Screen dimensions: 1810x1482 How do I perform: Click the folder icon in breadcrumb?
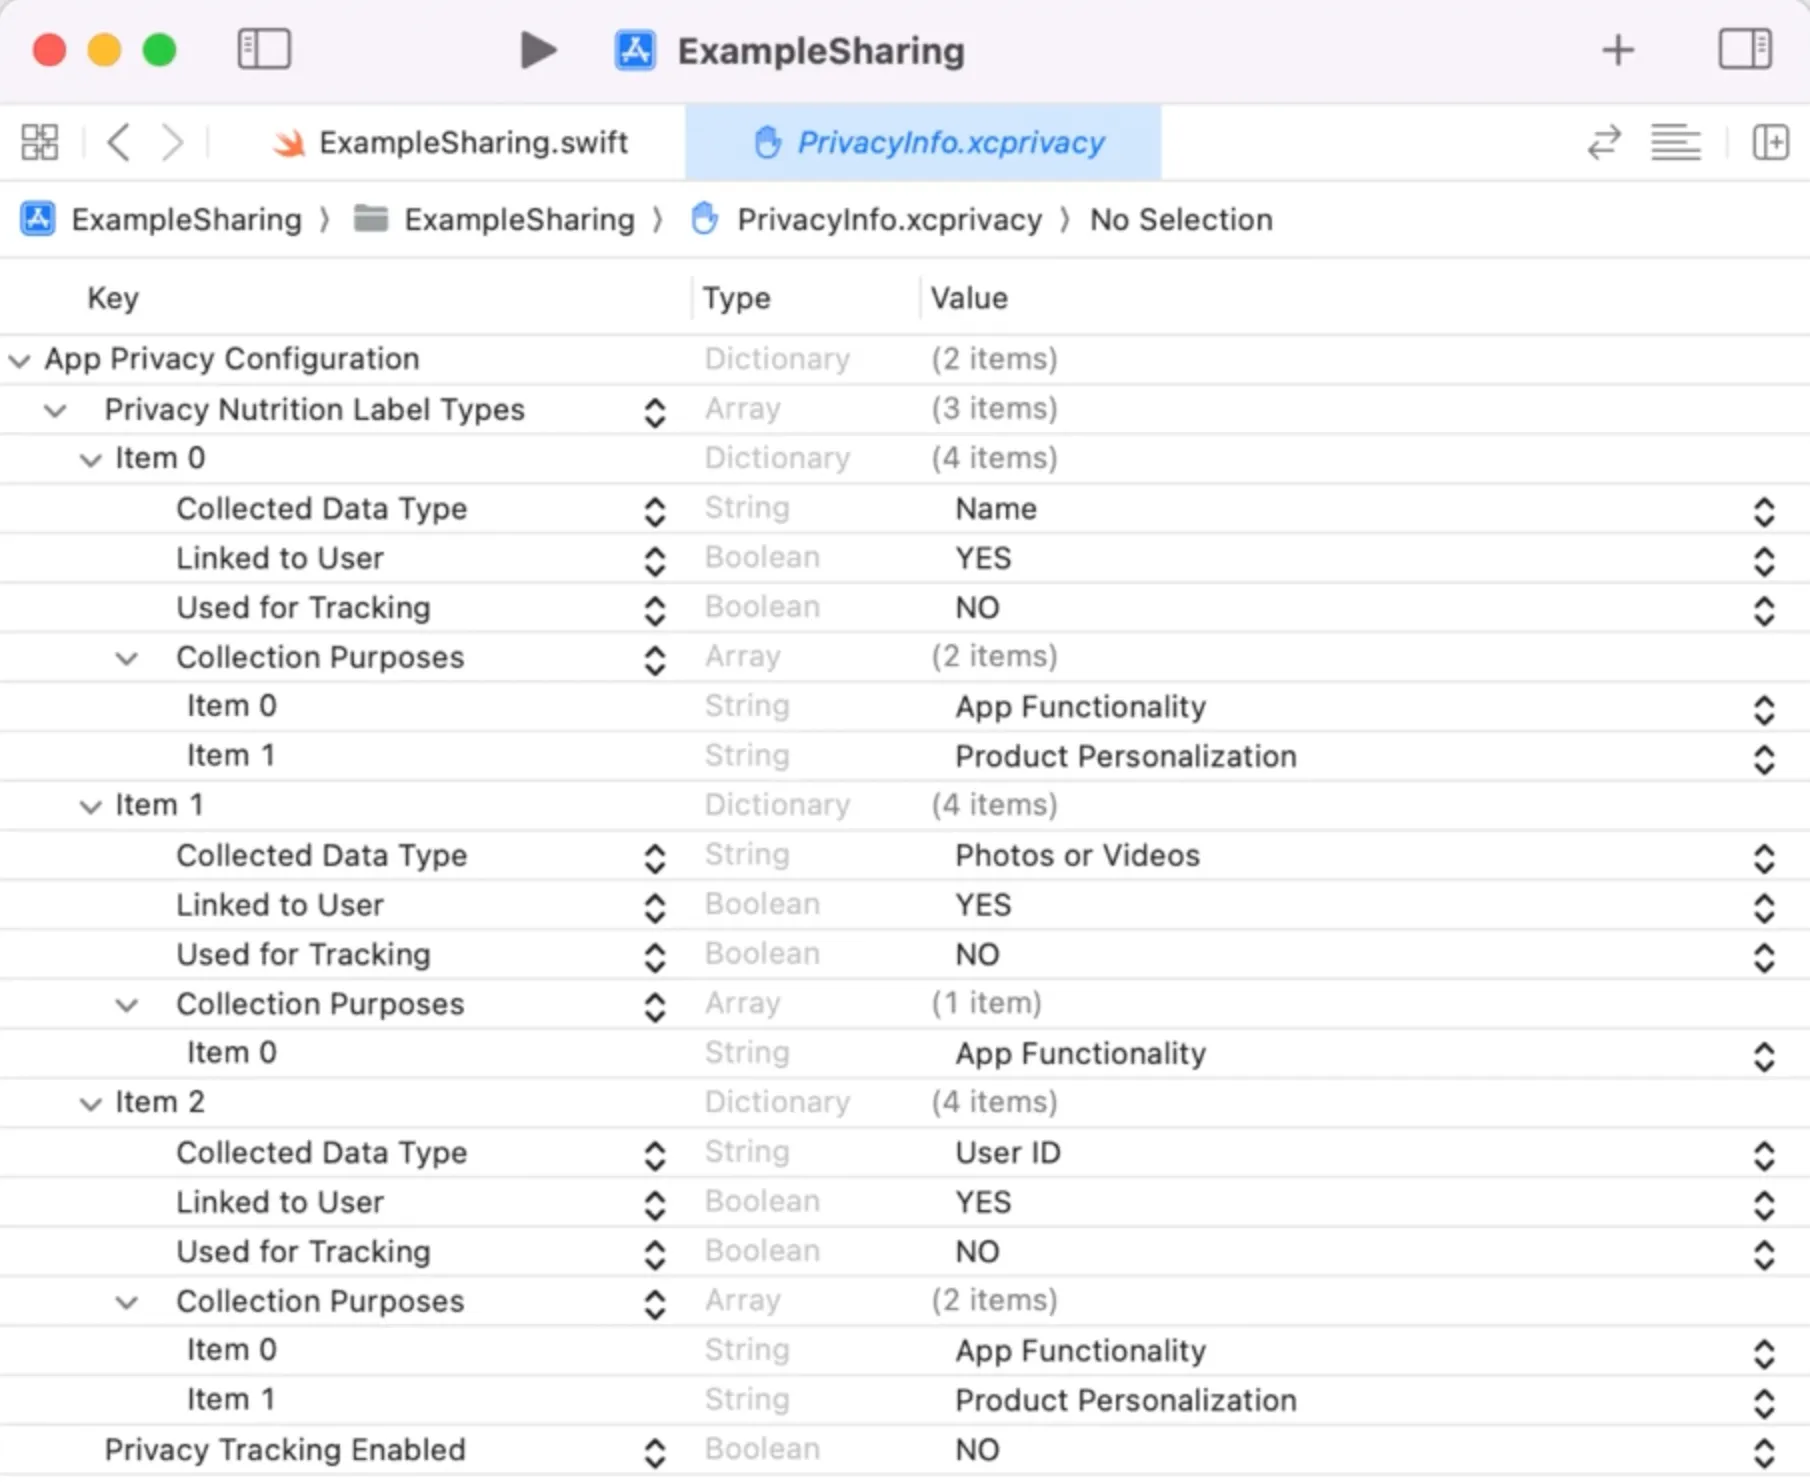click(371, 218)
